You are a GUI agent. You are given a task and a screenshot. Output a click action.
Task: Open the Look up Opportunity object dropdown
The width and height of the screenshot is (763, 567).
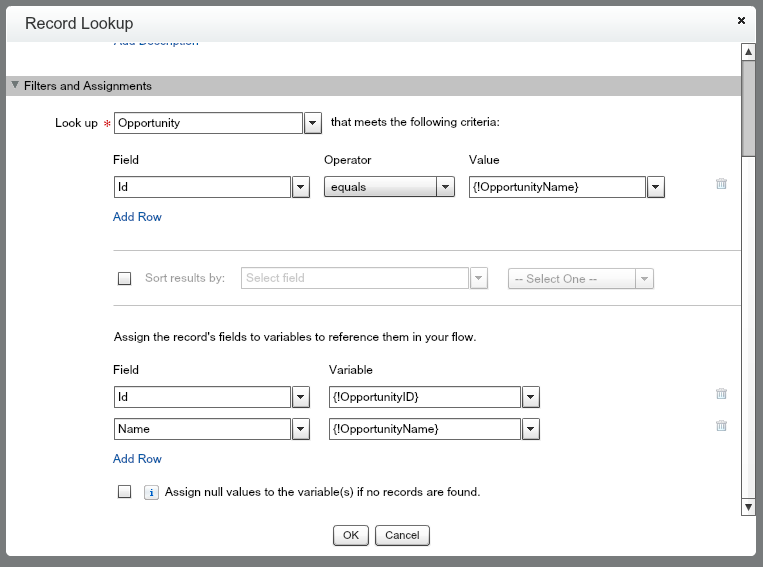[x=312, y=123]
